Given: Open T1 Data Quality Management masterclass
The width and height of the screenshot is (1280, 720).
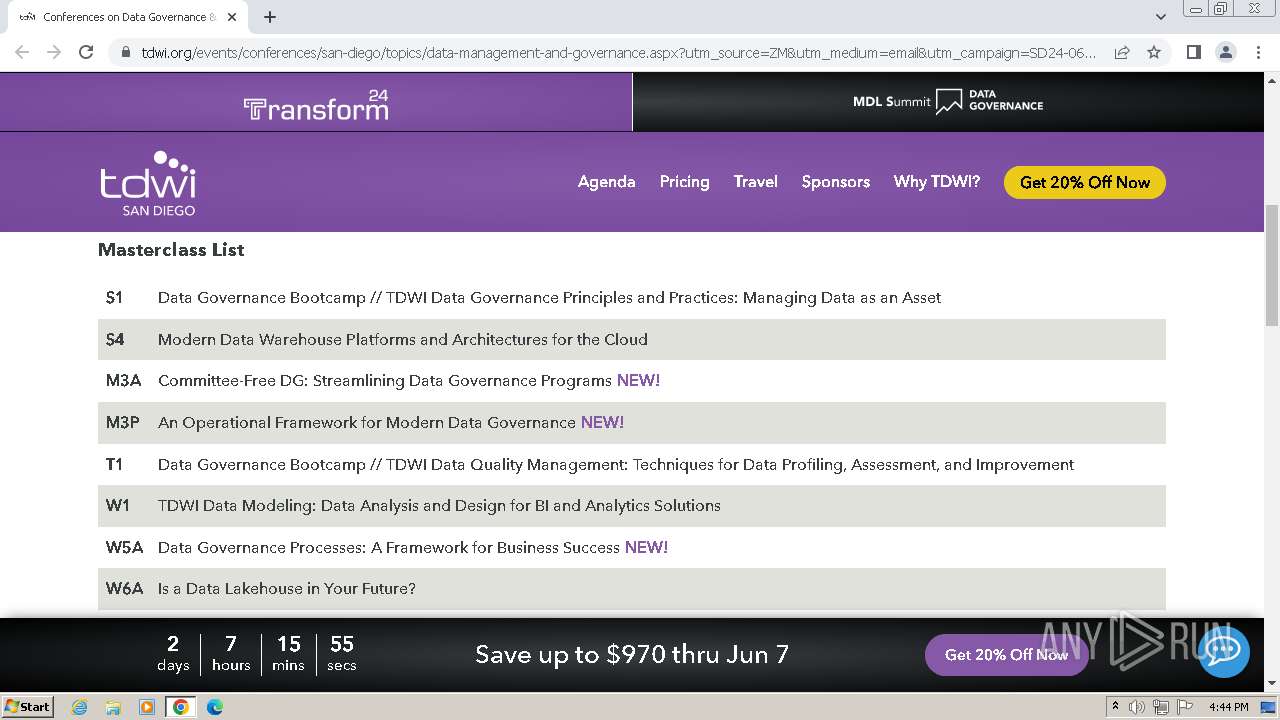Looking at the screenshot, I should pos(616,465).
